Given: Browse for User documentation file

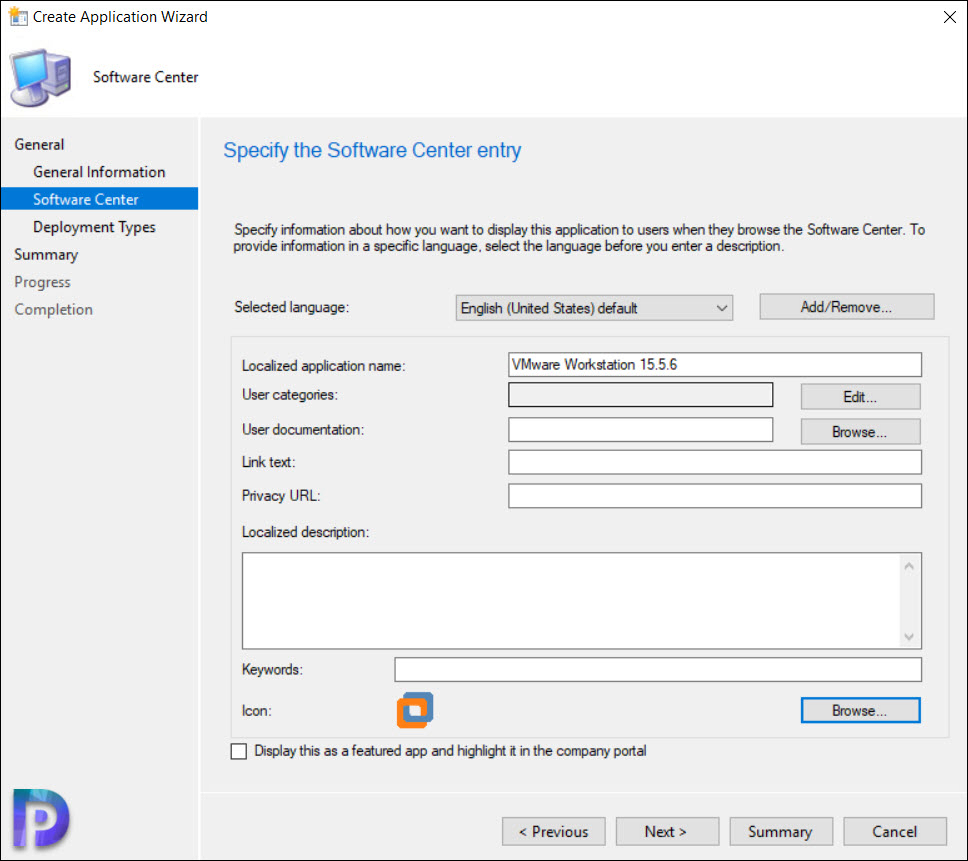Looking at the screenshot, I should [860, 432].
